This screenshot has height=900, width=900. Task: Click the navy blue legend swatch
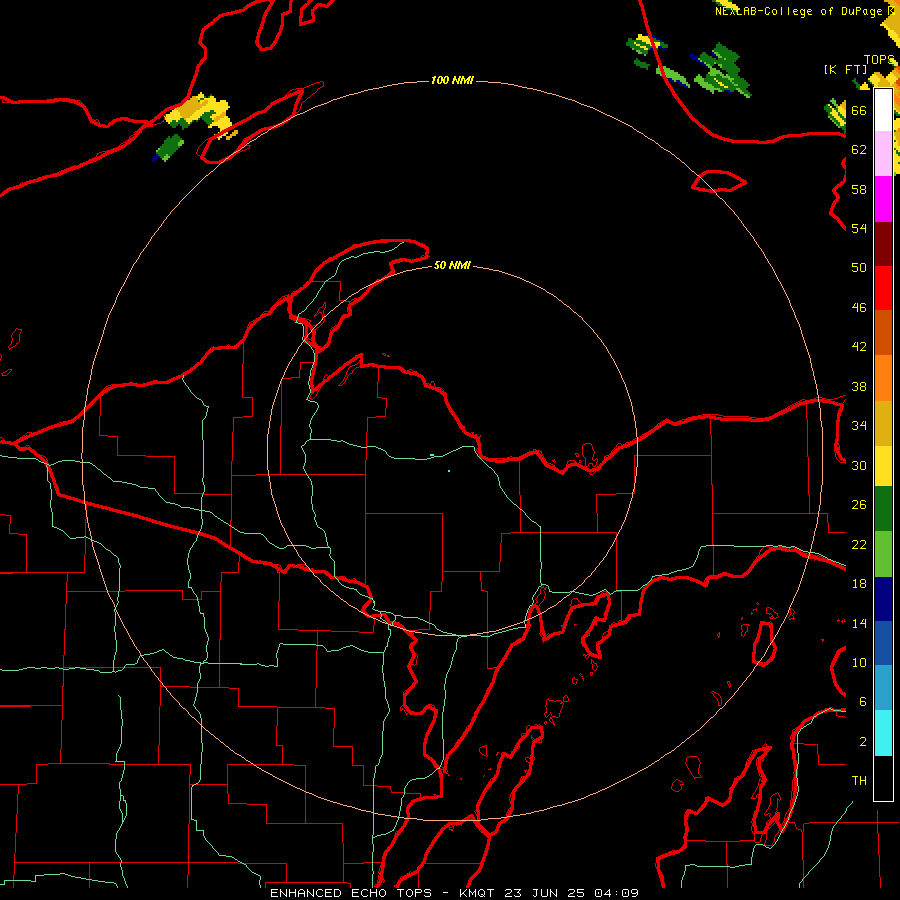point(883,599)
